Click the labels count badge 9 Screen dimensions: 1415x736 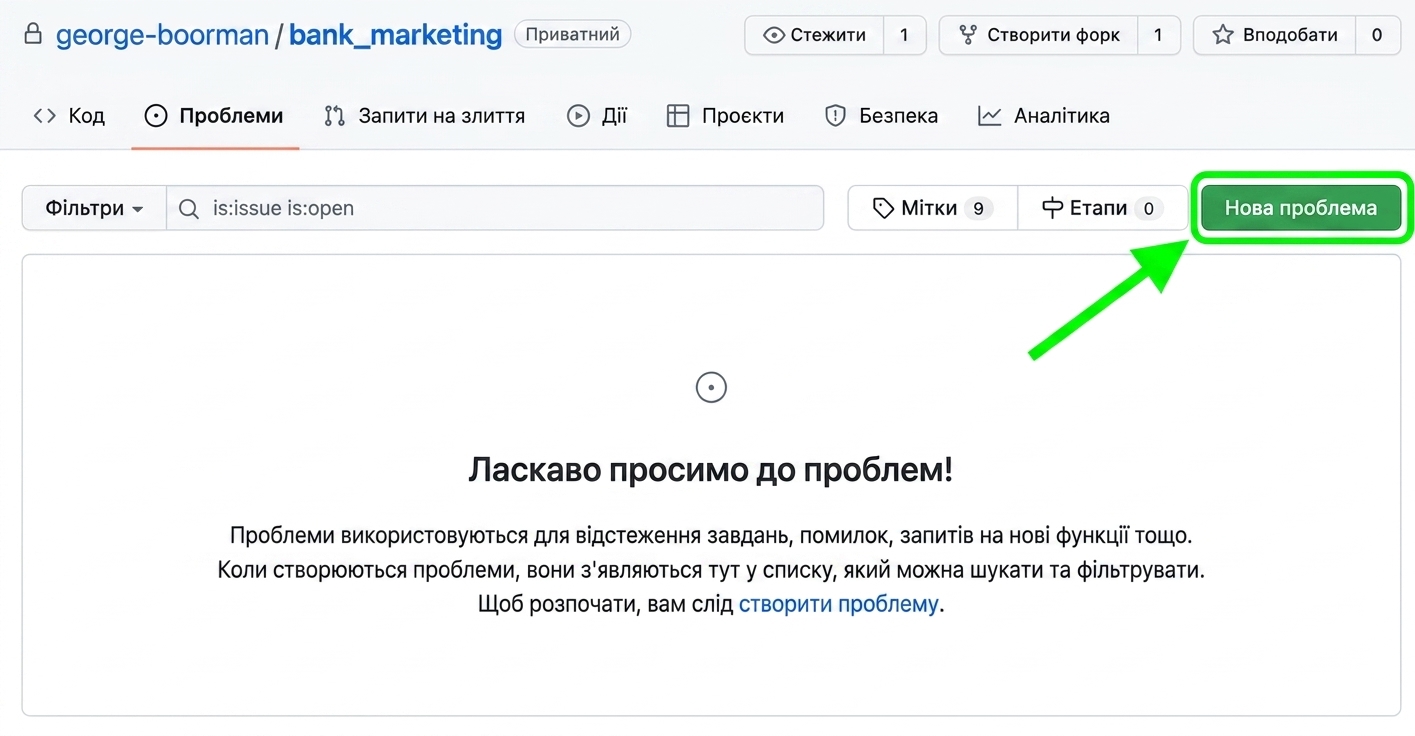[x=978, y=208]
